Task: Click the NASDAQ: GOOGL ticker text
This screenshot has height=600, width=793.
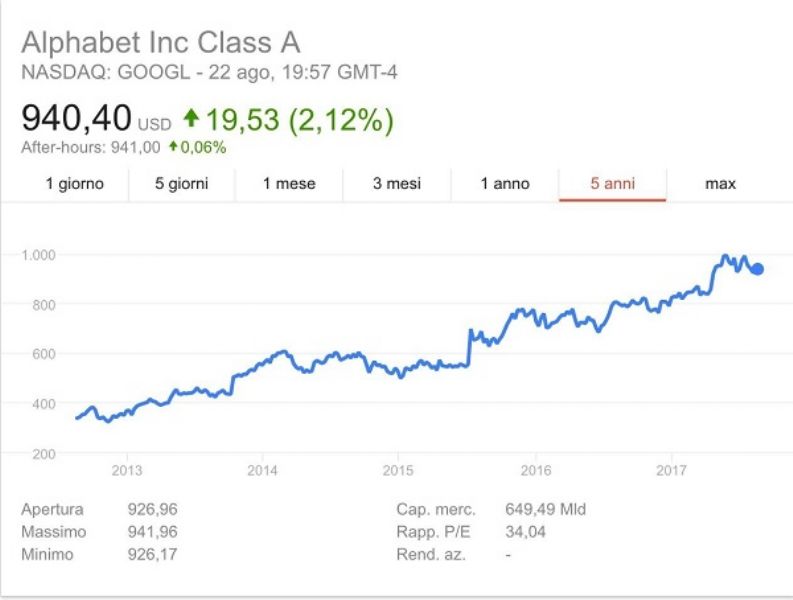Action: tap(106, 72)
